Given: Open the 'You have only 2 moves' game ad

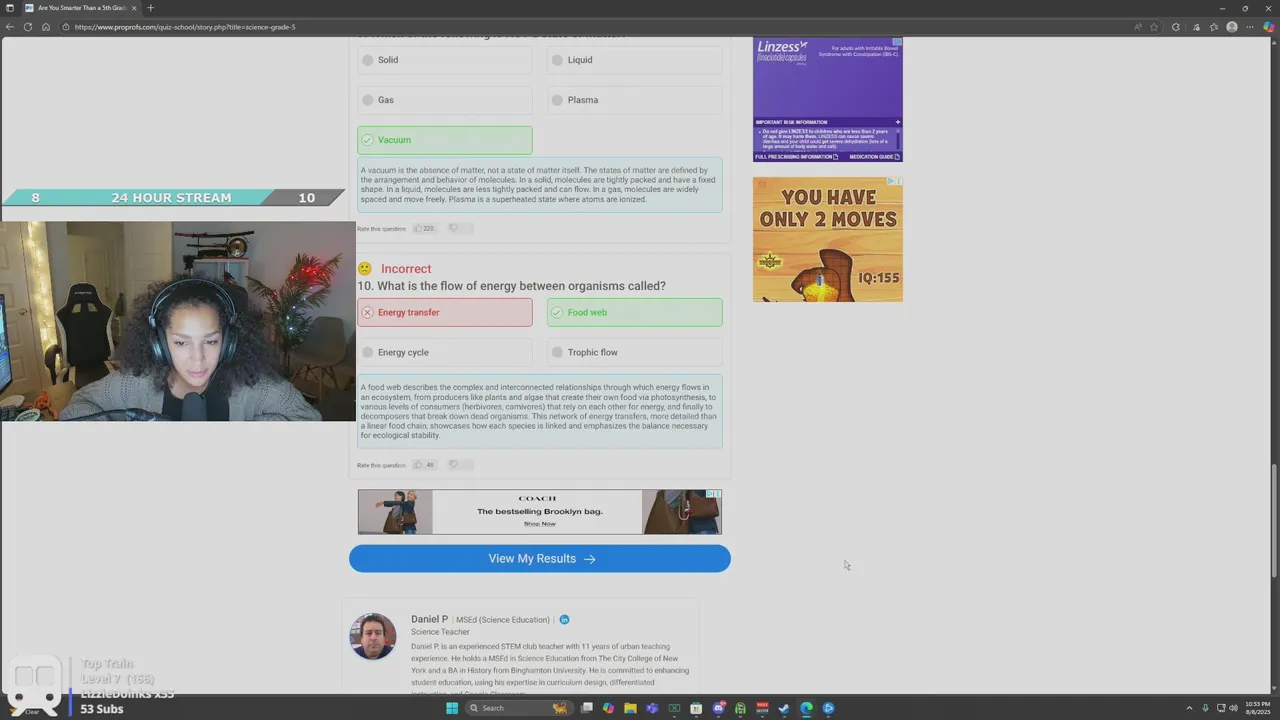Looking at the screenshot, I should pos(828,240).
